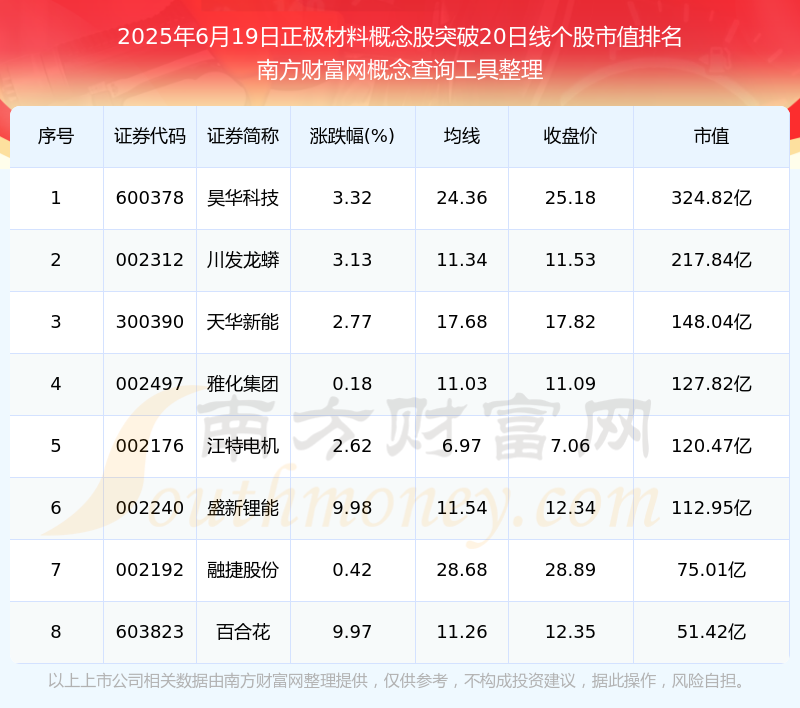Select stock name 川发龙蟒
The image size is (800, 708).
243,260
